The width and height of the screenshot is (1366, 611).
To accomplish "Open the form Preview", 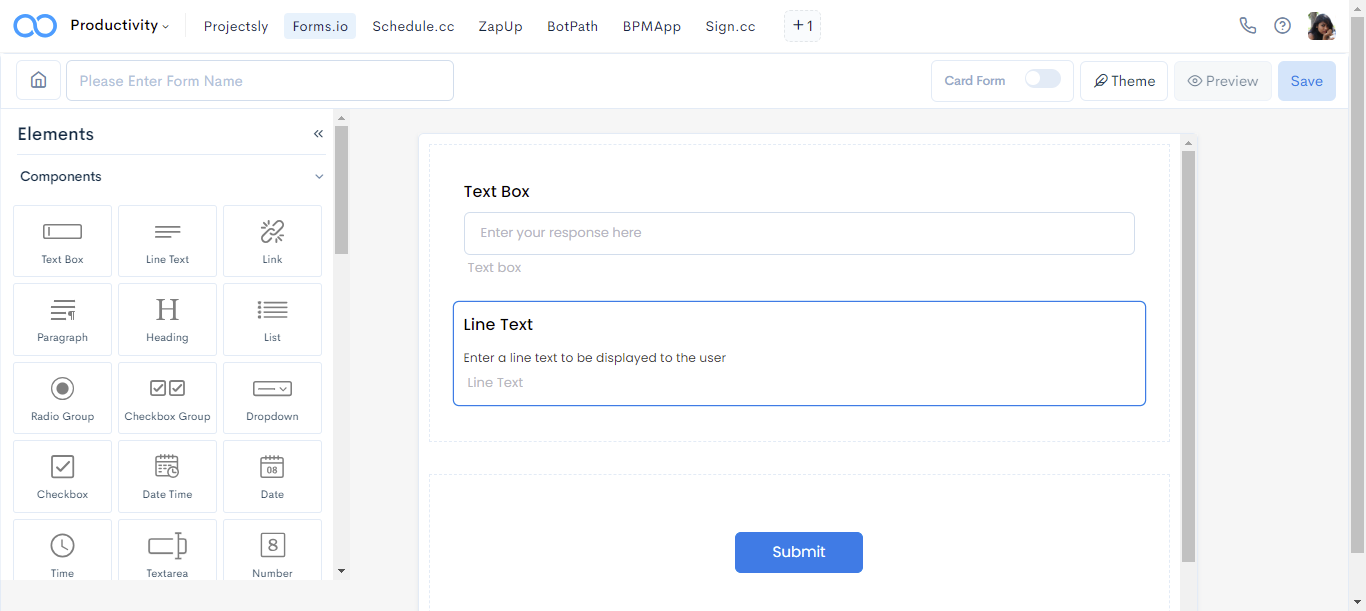I will [1222, 80].
